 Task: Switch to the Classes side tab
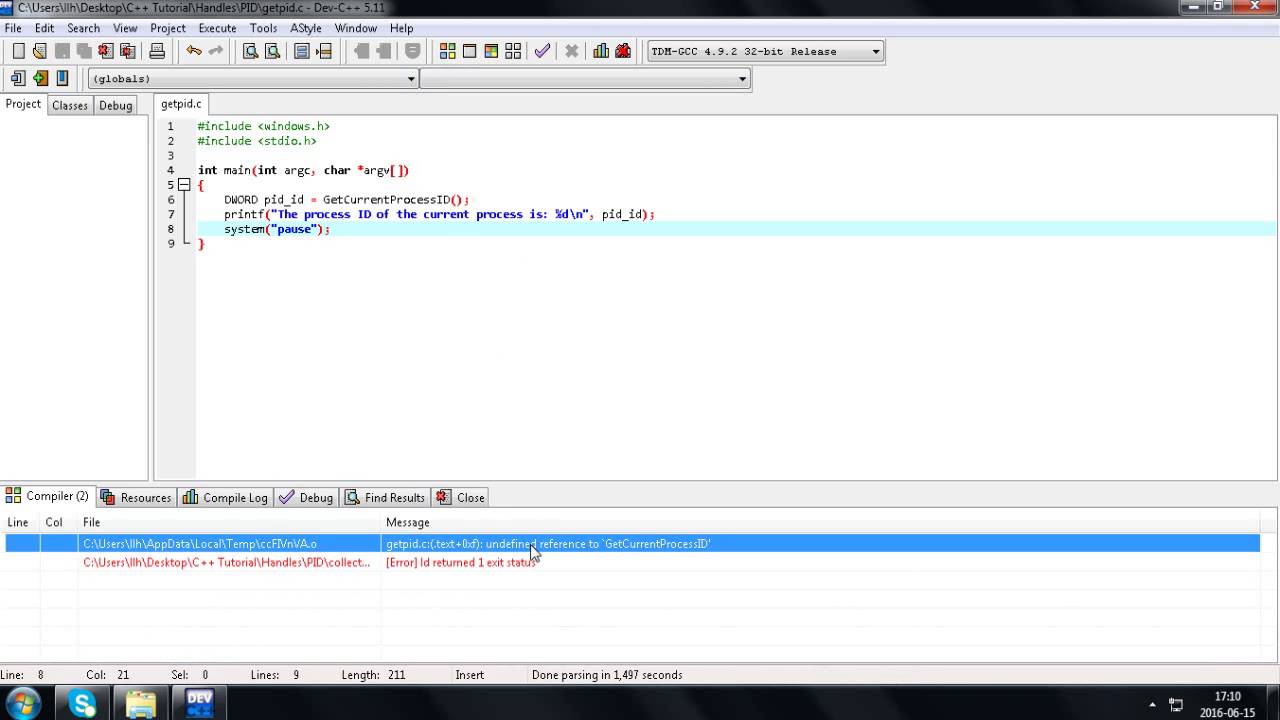click(70, 105)
